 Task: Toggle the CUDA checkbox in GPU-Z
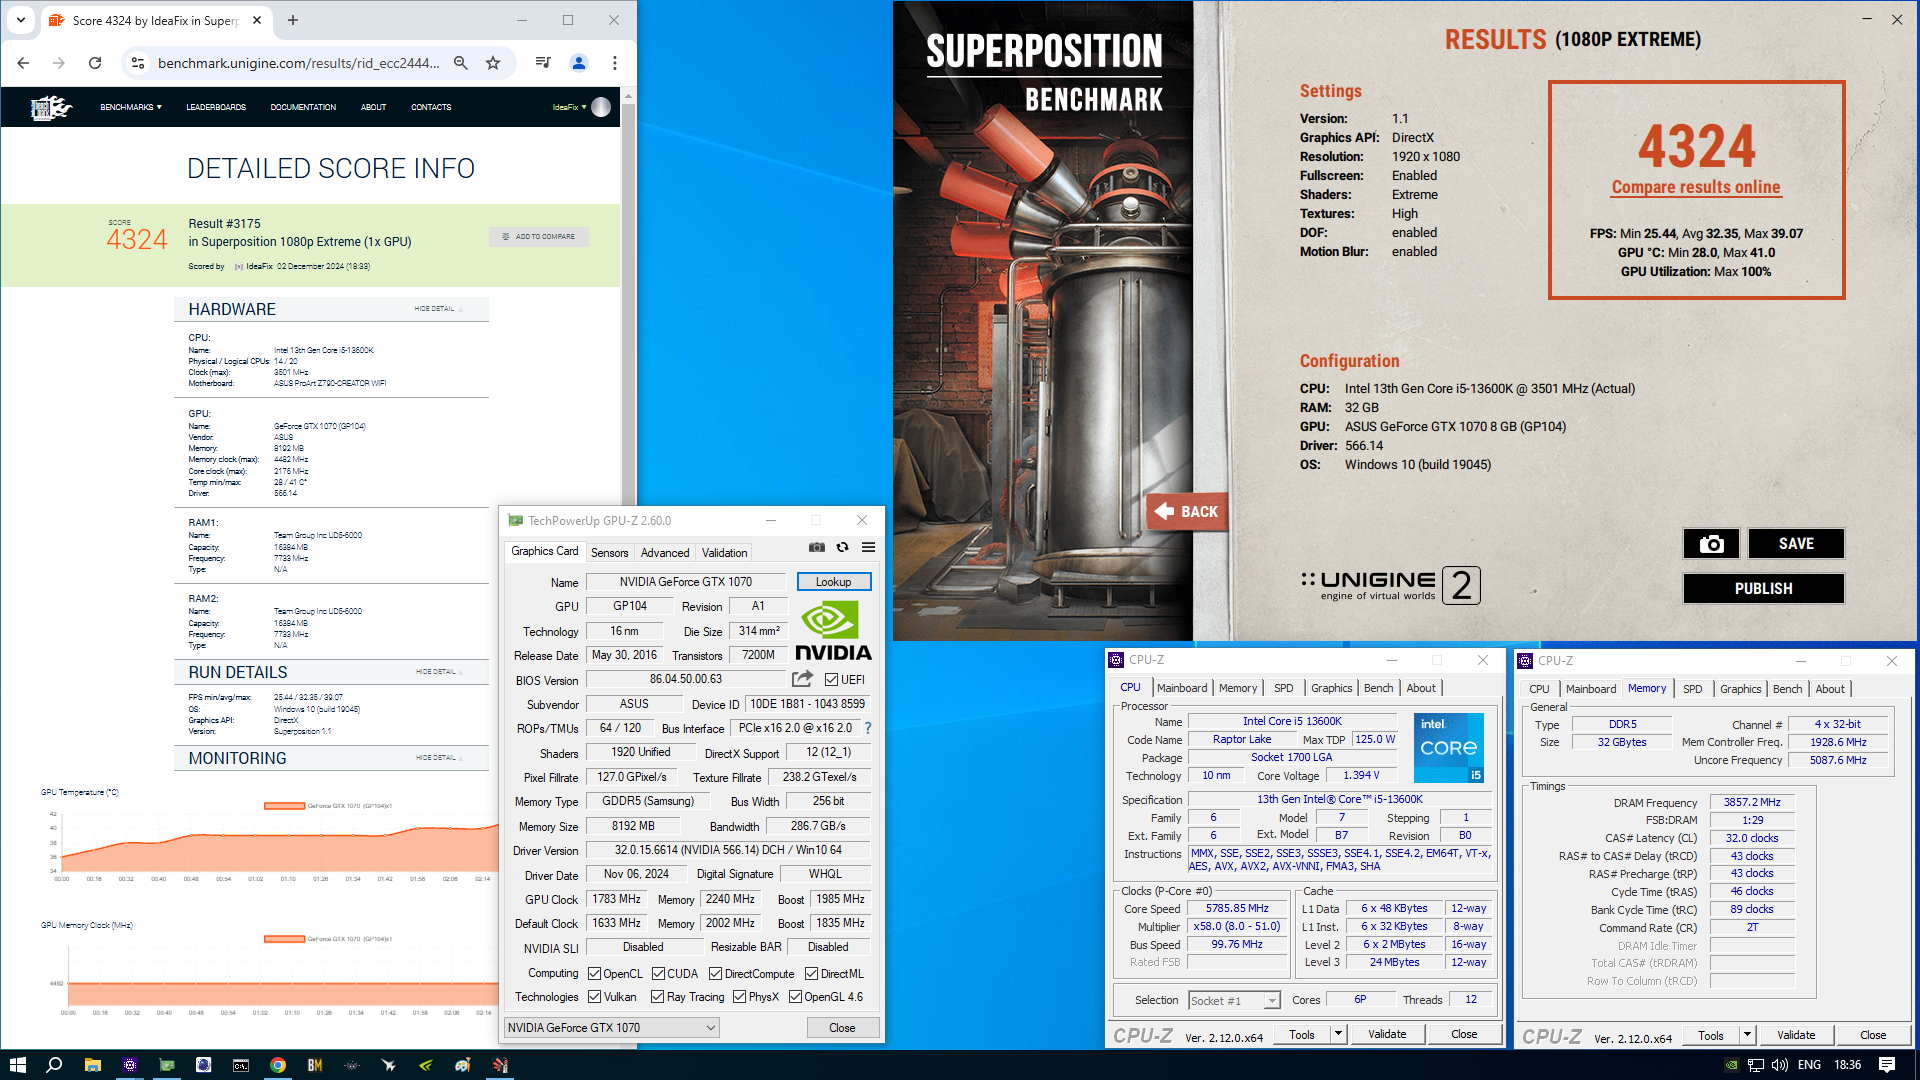[658, 974]
